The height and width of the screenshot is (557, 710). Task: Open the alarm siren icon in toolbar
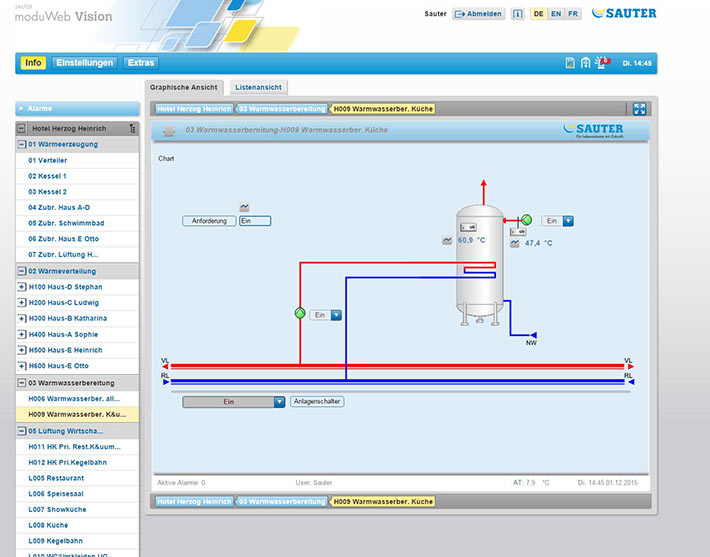(x=602, y=63)
